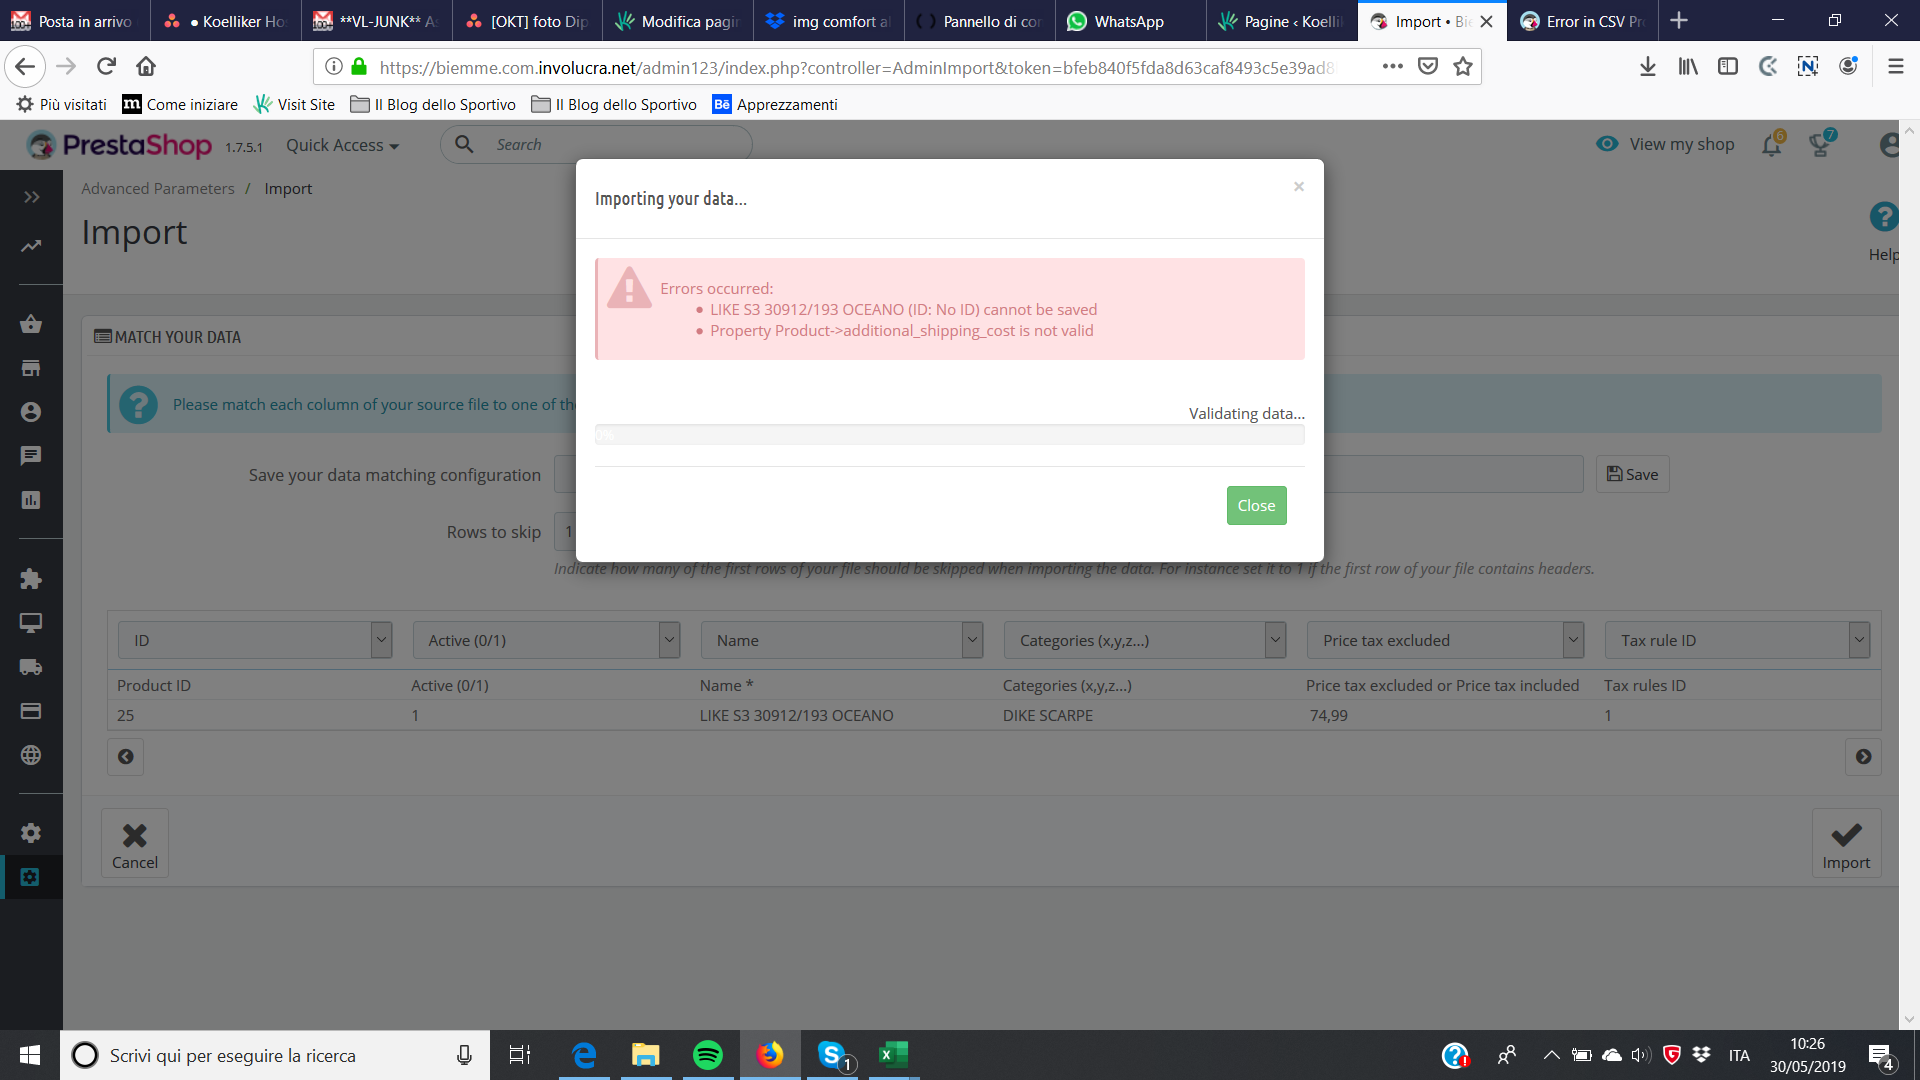Screen dimensions: 1920x1080
Task: Open the Tax rule ID column dropdown
Action: point(1737,640)
